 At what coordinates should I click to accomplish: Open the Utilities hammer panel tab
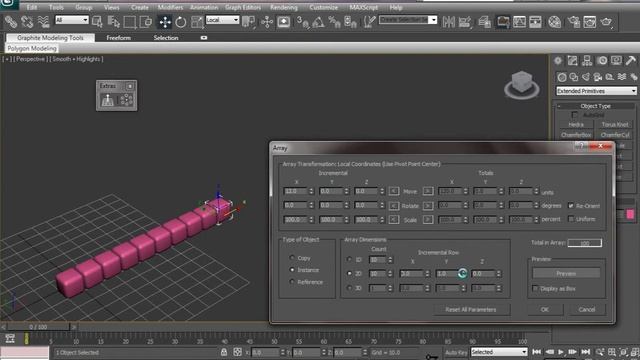coord(631,61)
